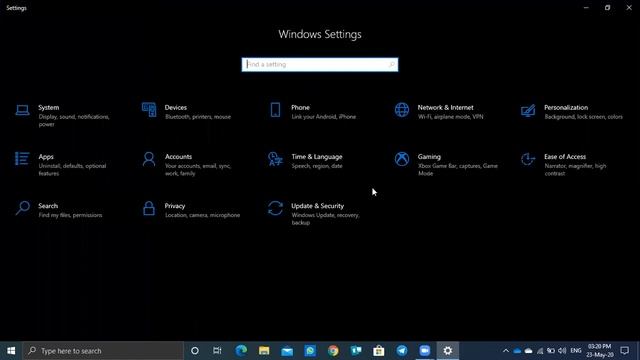Open the Gaming category label
640x360 pixels.
click(429, 157)
